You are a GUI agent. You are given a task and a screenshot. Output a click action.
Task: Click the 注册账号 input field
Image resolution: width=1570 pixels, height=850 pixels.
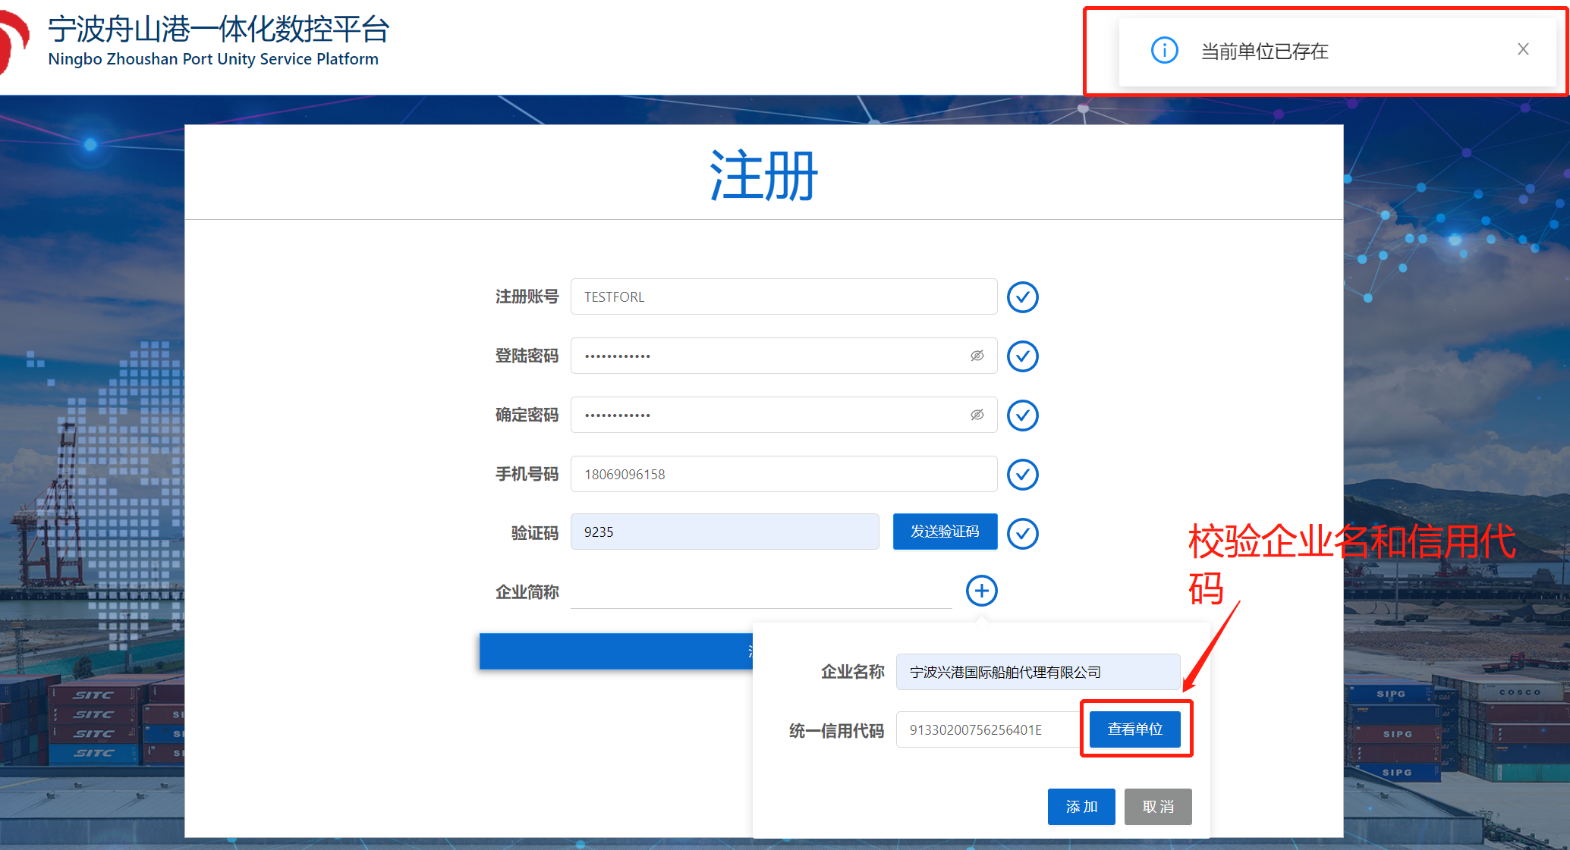[783, 297]
